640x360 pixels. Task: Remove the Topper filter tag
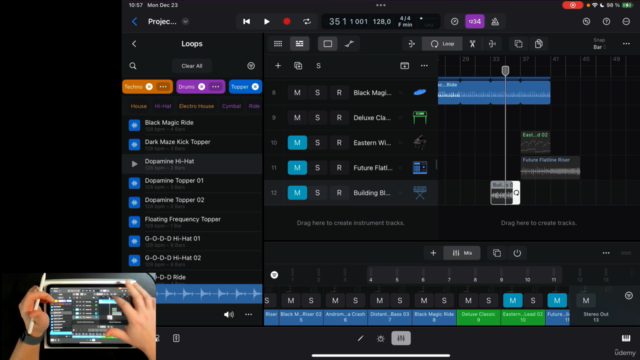255,87
